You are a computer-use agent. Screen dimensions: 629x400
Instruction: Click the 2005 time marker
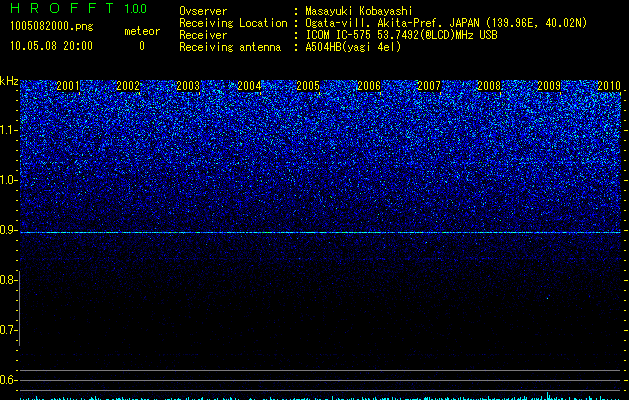(x=308, y=86)
